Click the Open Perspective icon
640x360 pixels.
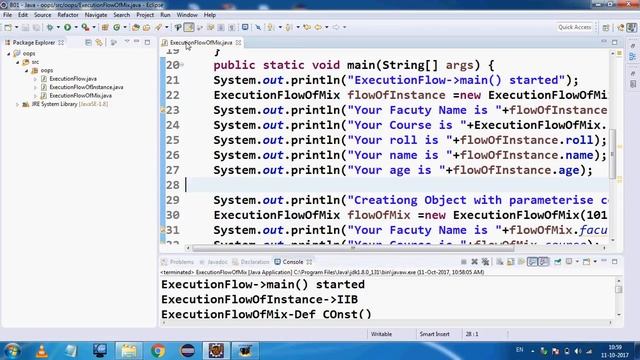[x=606, y=27]
